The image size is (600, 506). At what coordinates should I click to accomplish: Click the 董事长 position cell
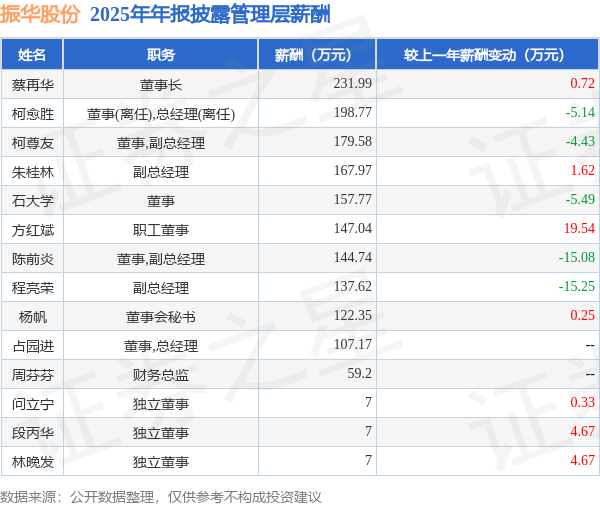[161, 85]
